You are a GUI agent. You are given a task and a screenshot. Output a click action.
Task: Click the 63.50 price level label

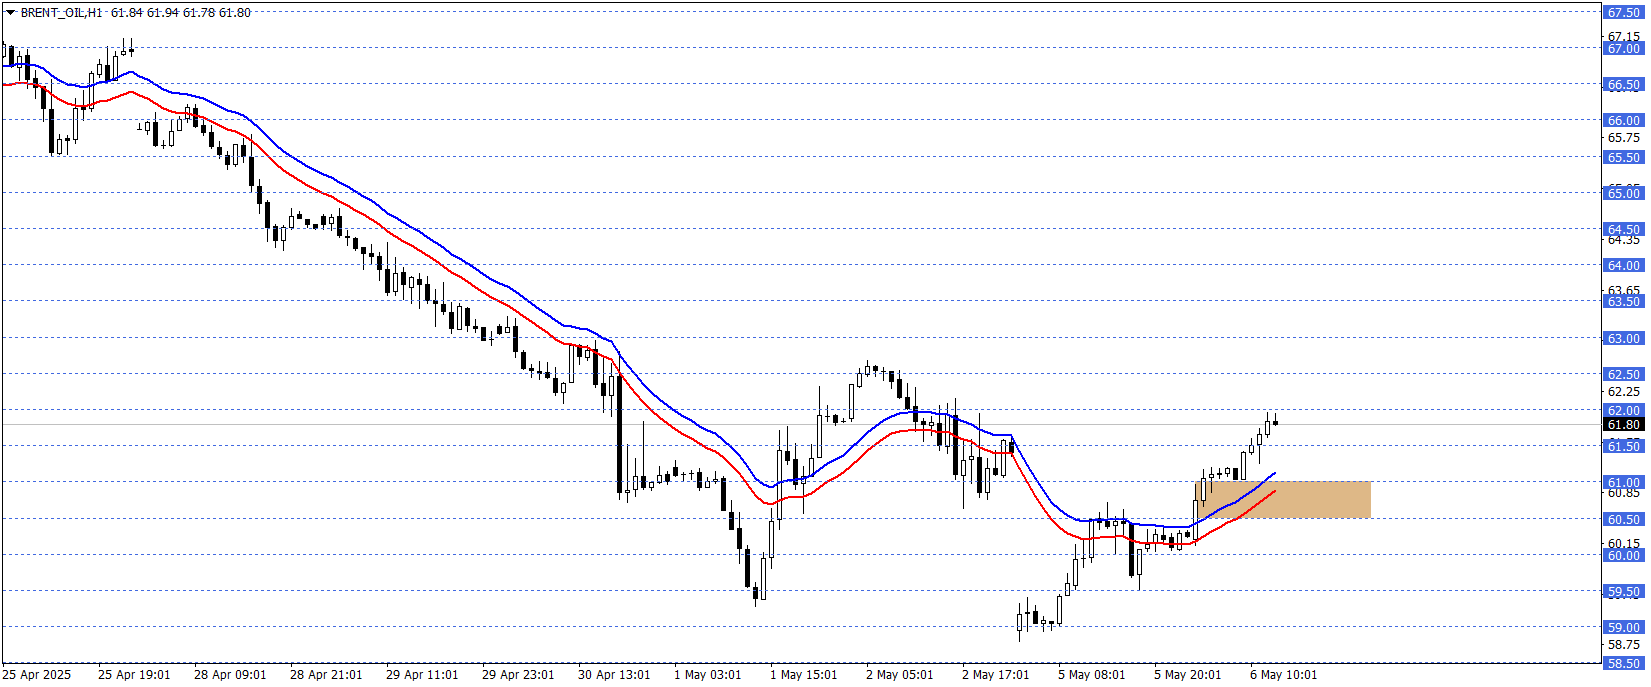coord(1624,302)
